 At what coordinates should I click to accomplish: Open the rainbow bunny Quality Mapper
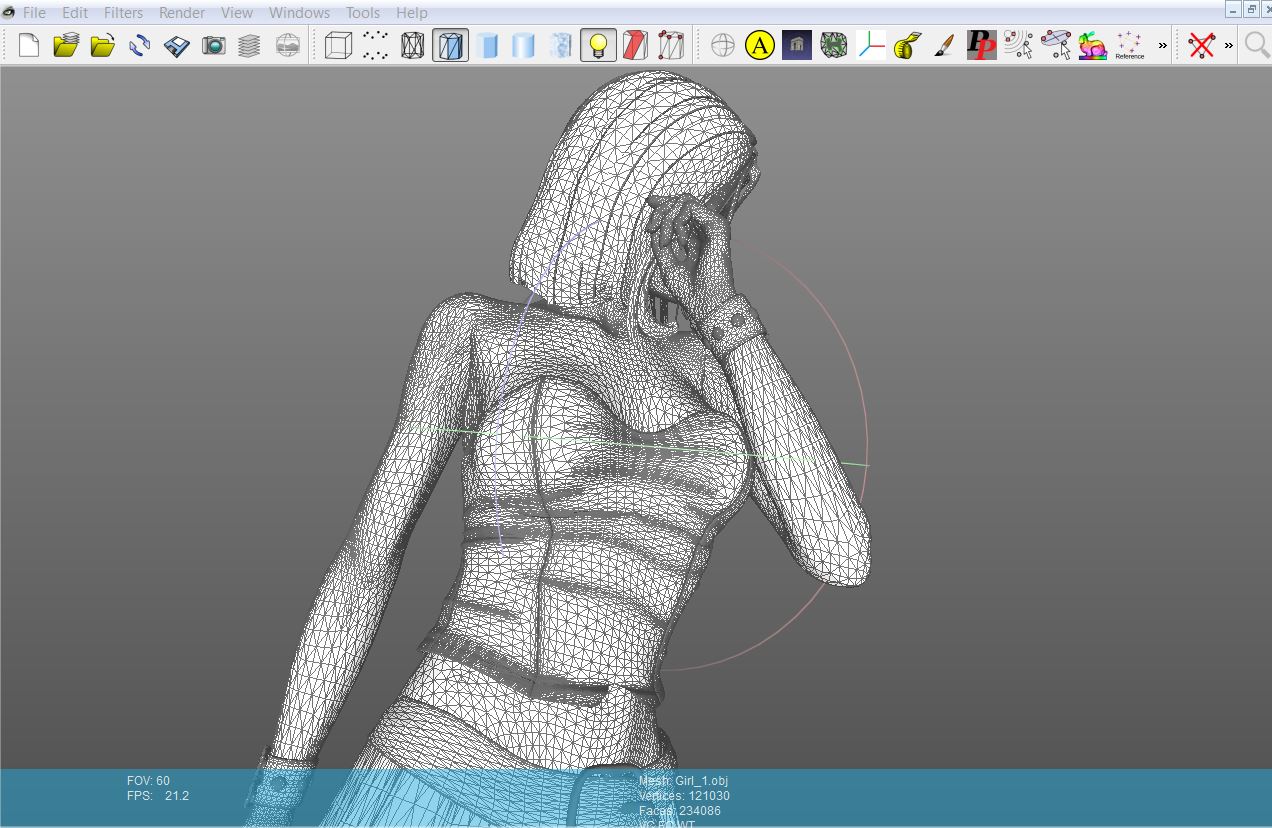pos(1092,45)
